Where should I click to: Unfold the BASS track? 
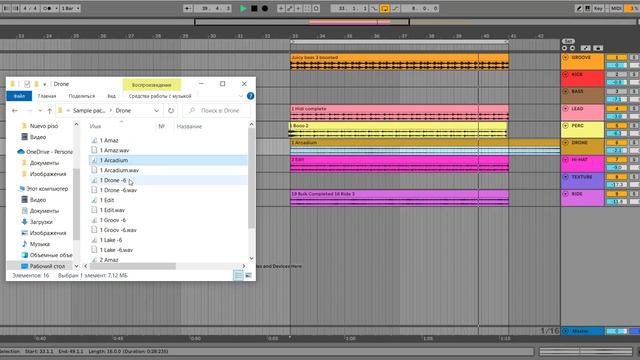click(566, 91)
